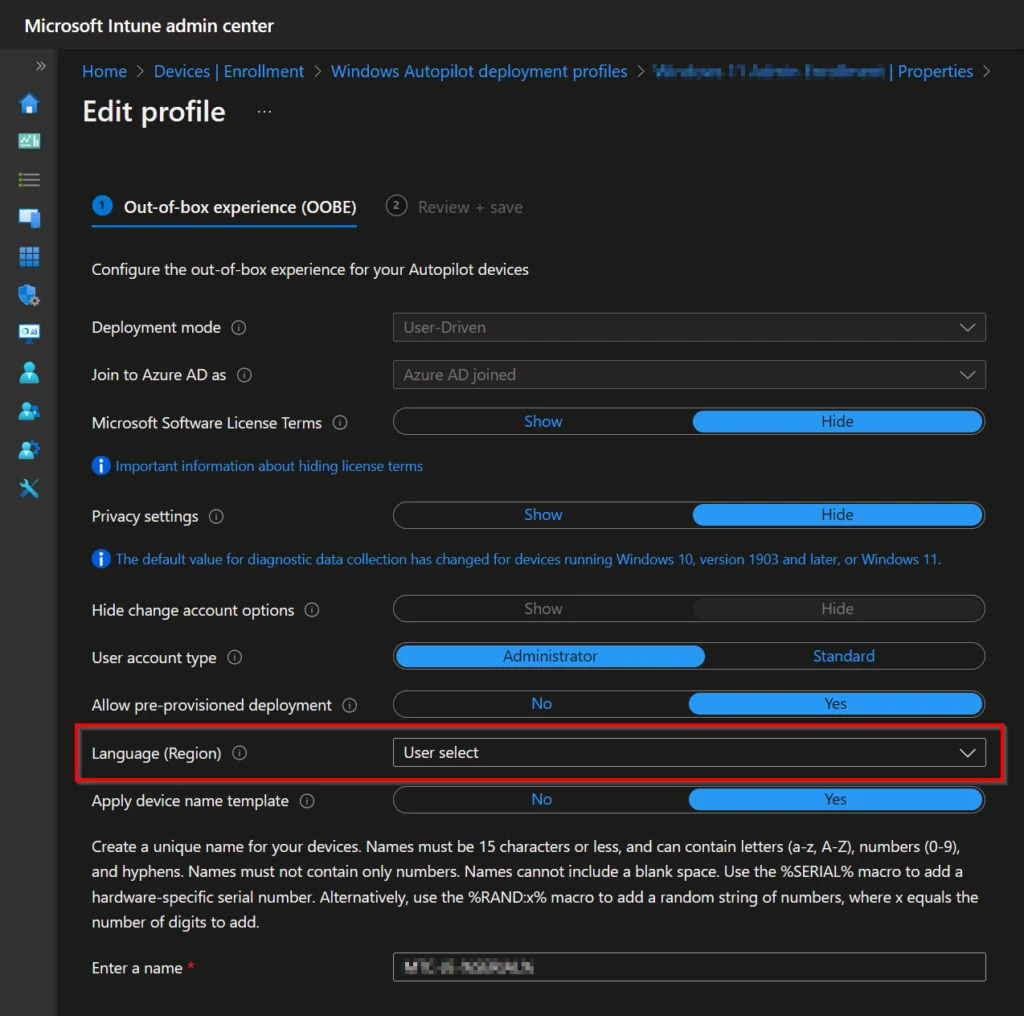Show info for Apply device name template
The height and width of the screenshot is (1016, 1024).
click(307, 801)
